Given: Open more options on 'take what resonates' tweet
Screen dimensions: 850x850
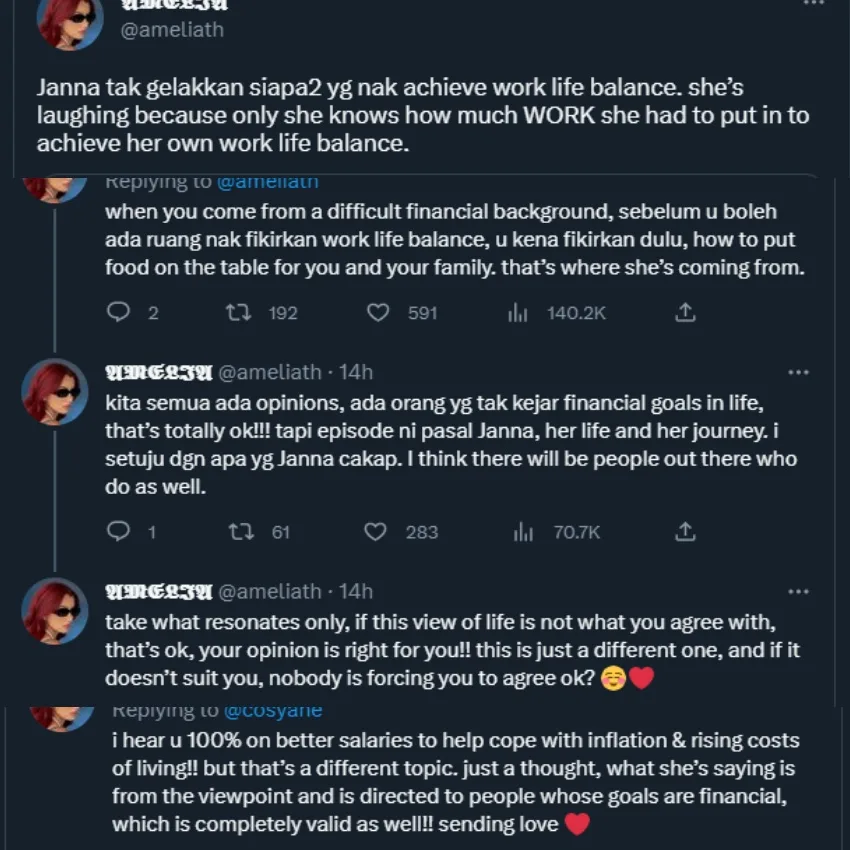Looking at the screenshot, I should pos(798,591).
